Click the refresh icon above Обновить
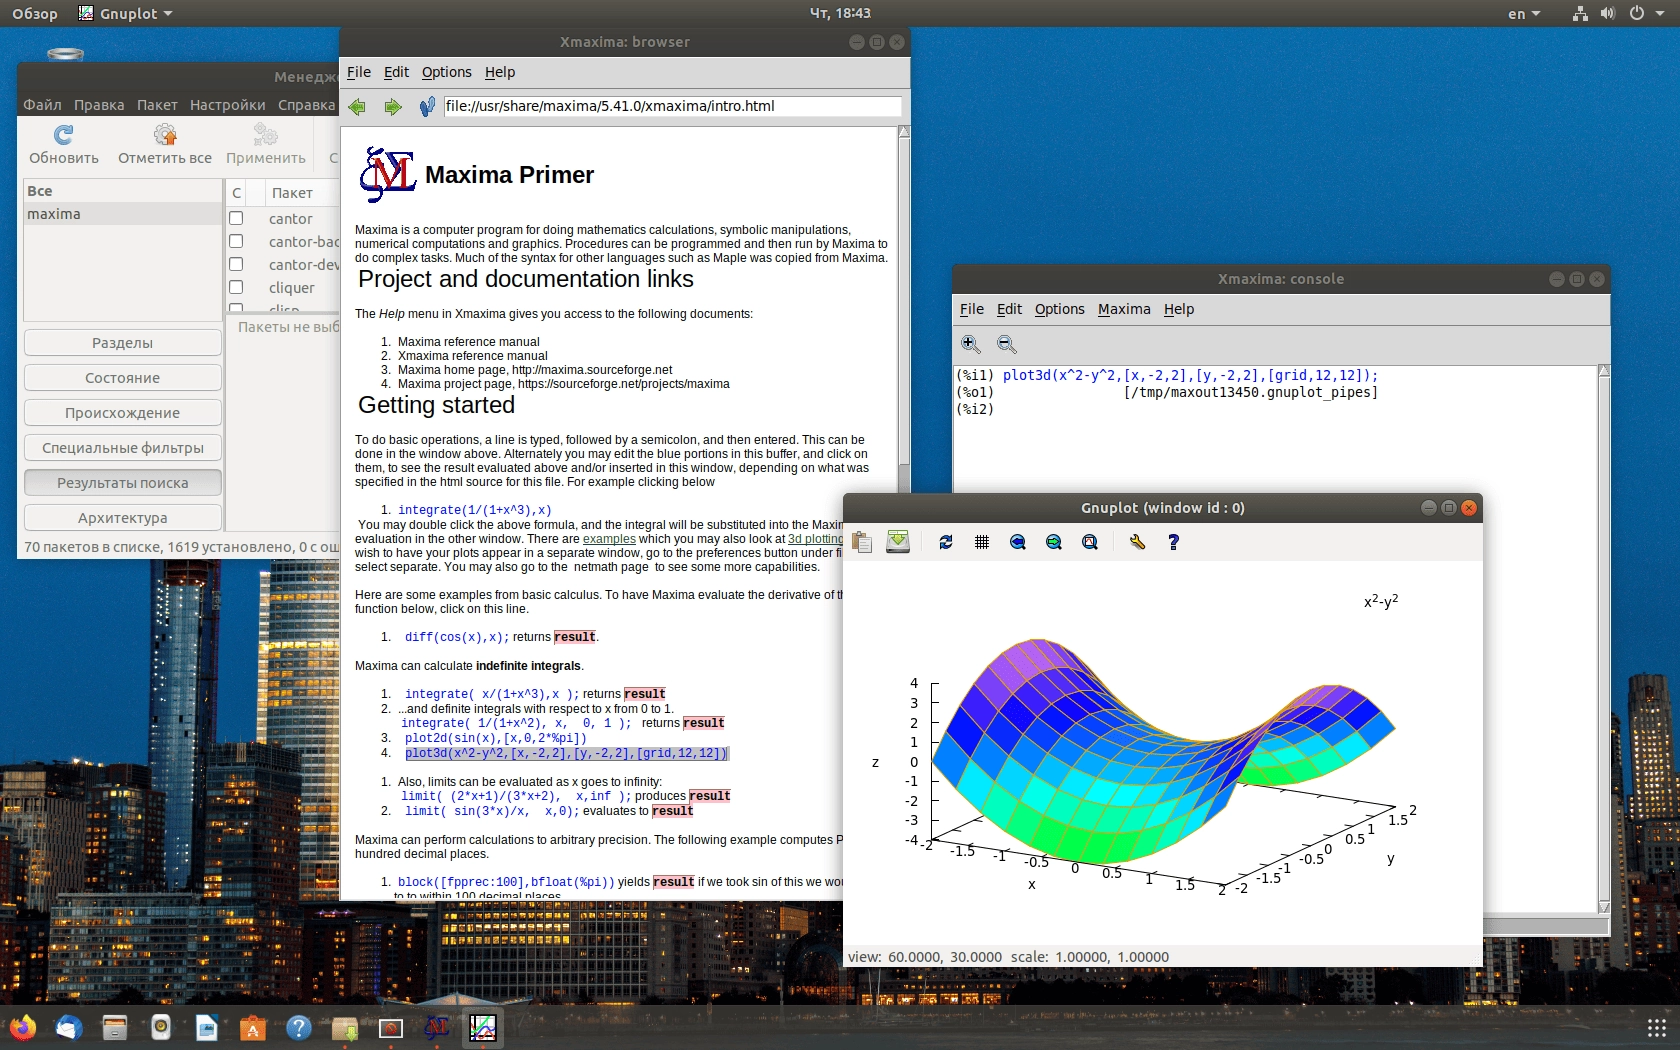 (64, 134)
